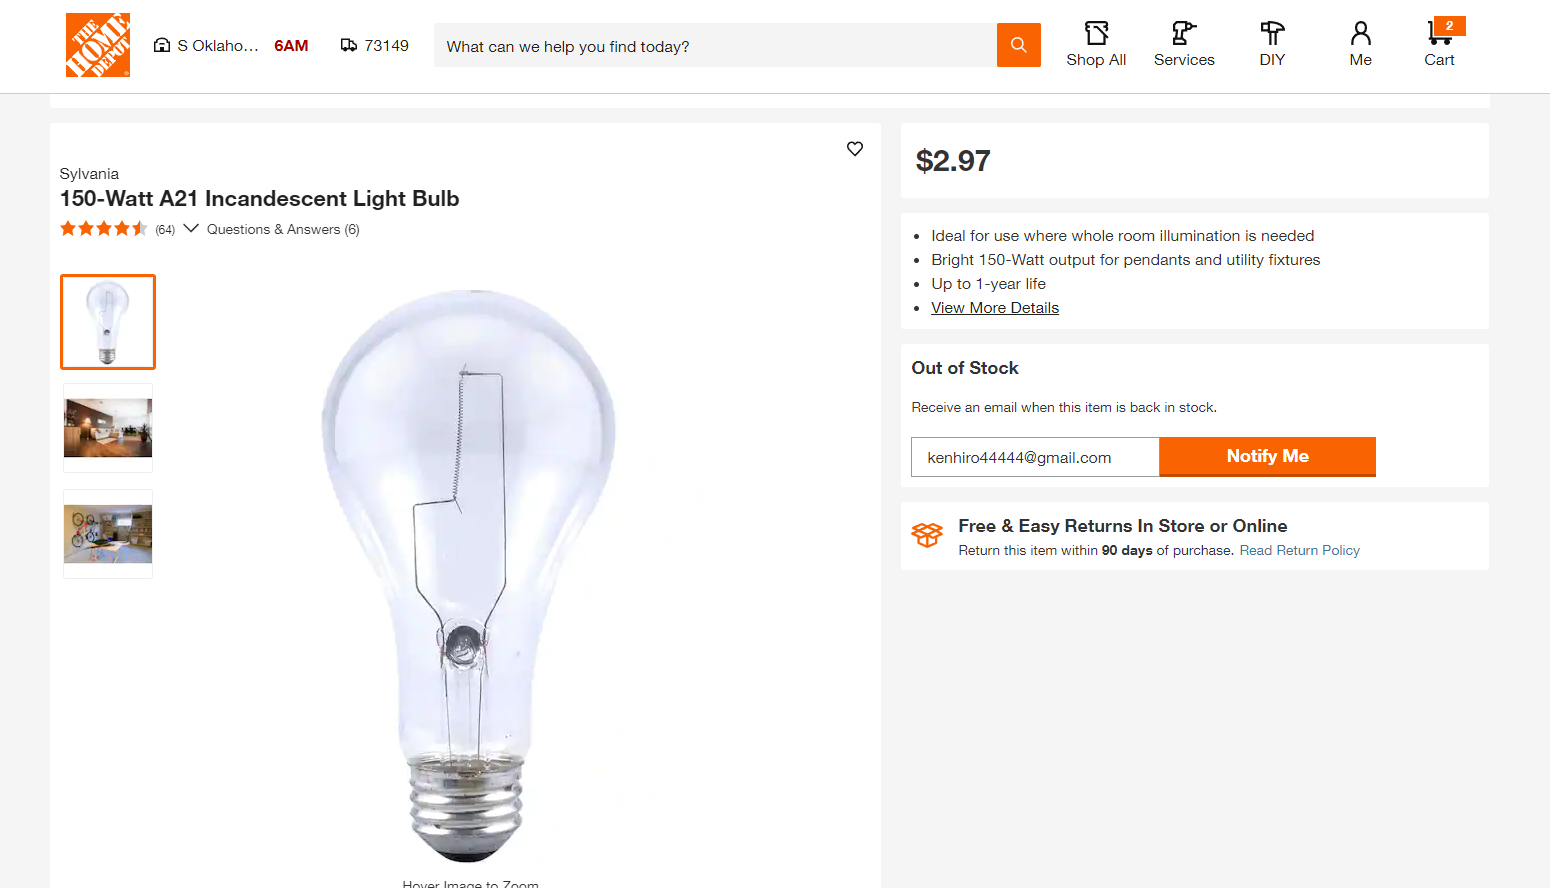Show the garage photo thumbnail
The image size is (1550, 888).
tap(108, 534)
